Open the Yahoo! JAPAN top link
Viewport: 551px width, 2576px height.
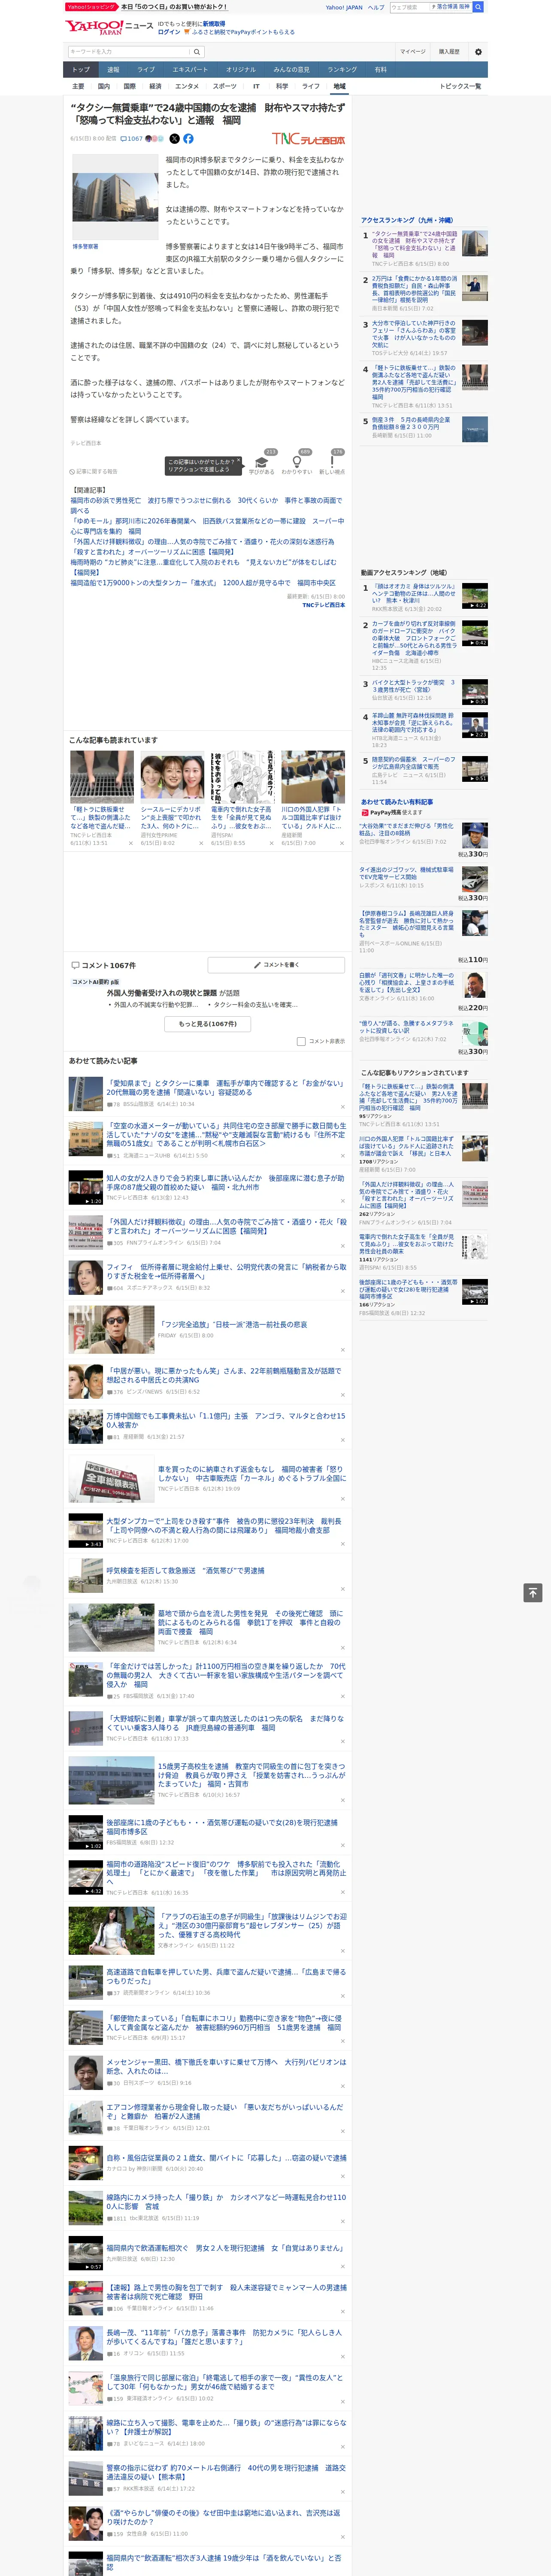click(344, 7)
